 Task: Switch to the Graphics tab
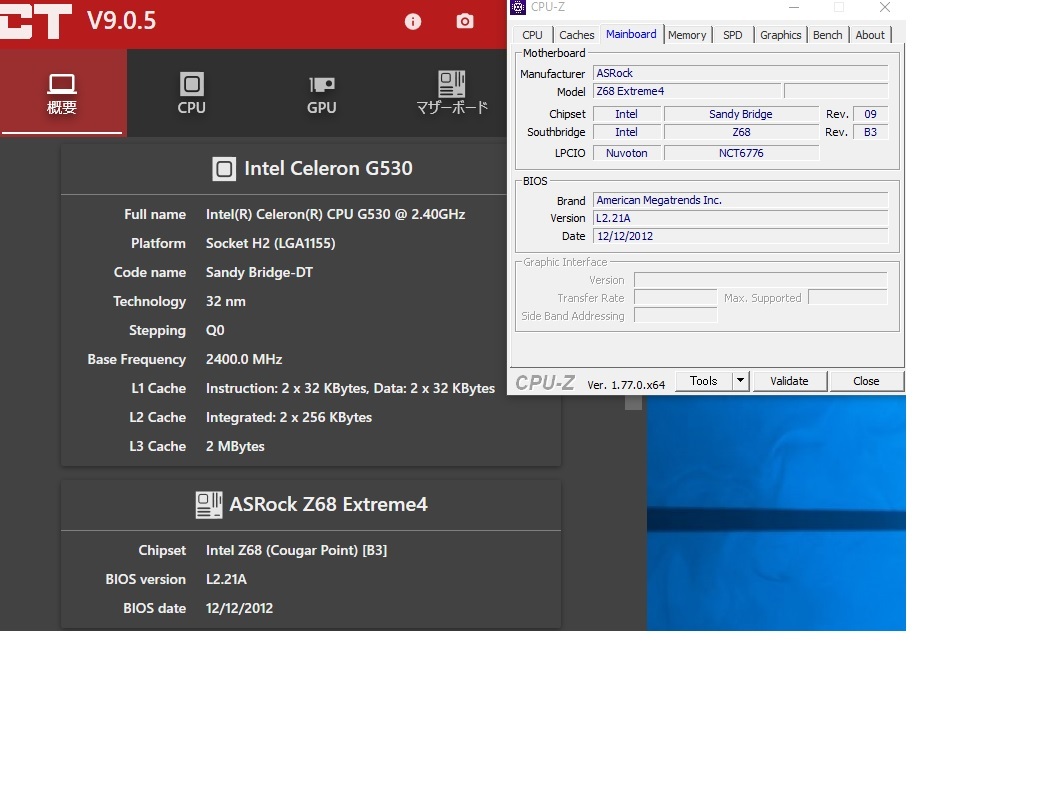click(780, 35)
